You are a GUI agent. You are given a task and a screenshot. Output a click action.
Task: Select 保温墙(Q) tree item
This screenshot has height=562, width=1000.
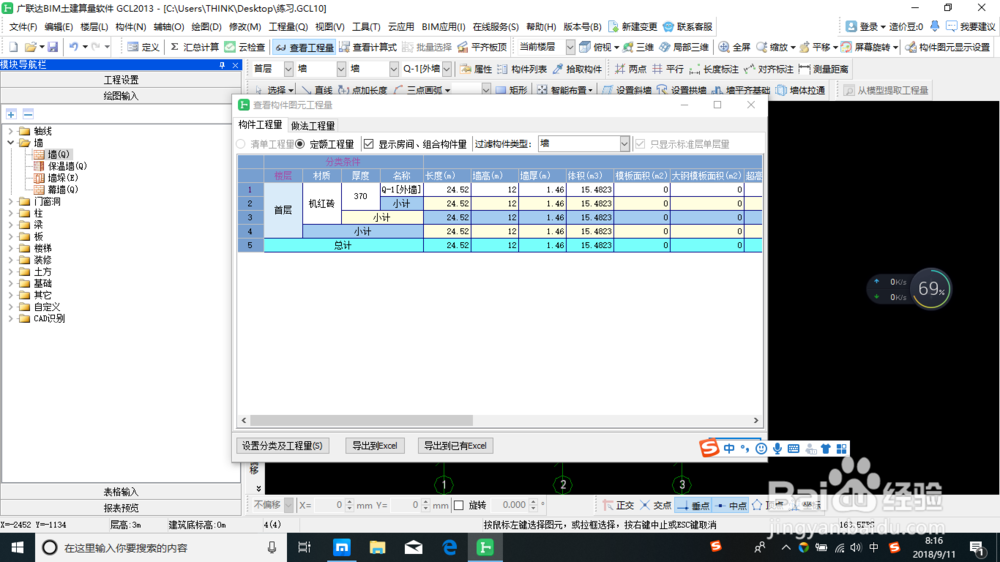[67, 166]
